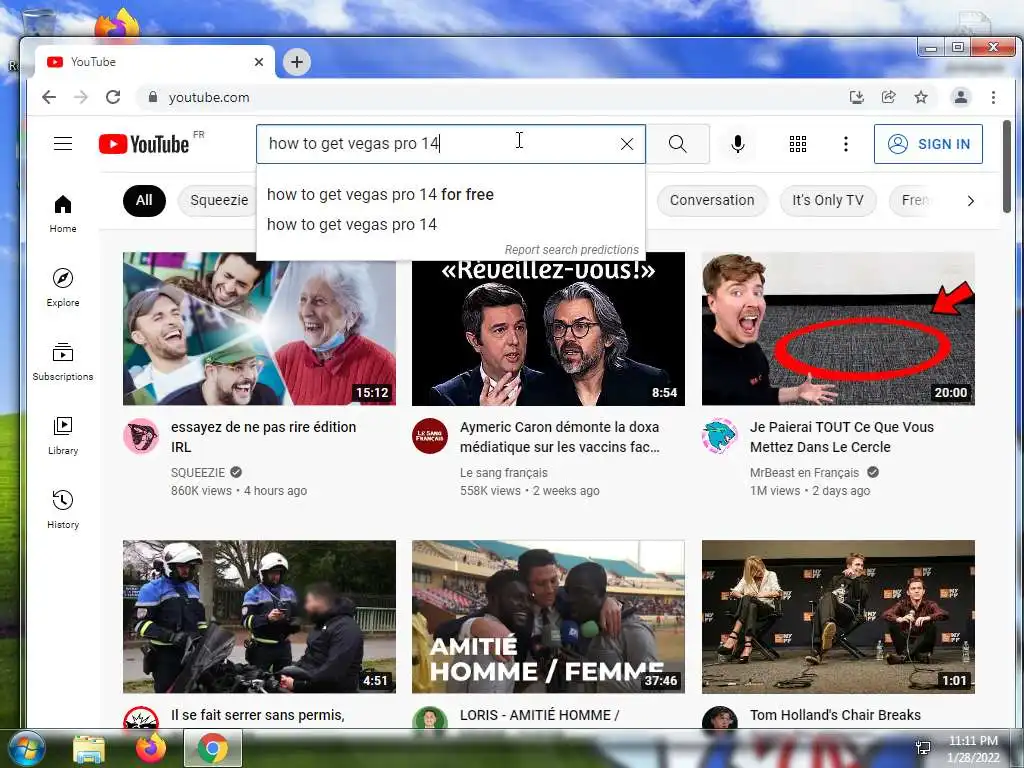Open the 37:46 'Amitié Homme / Femme' thumbnail
The width and height of the screenshot is (1024, 768).
pos(548,616)
